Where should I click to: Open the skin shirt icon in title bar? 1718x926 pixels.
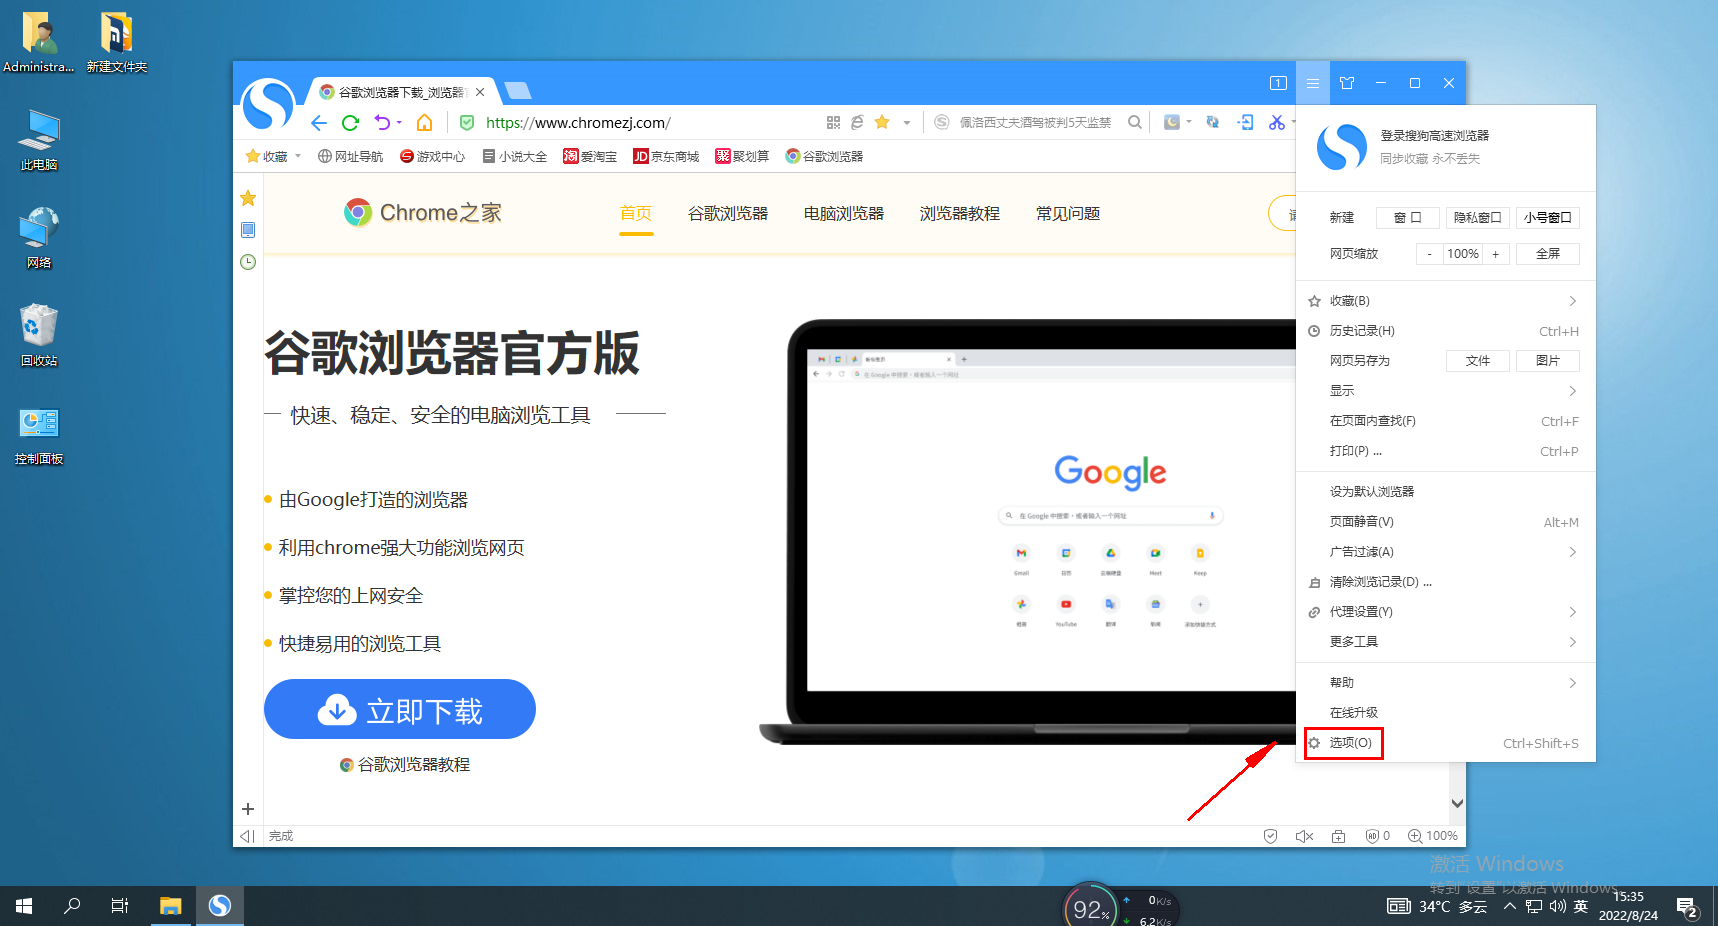[x=1347, y=83]
